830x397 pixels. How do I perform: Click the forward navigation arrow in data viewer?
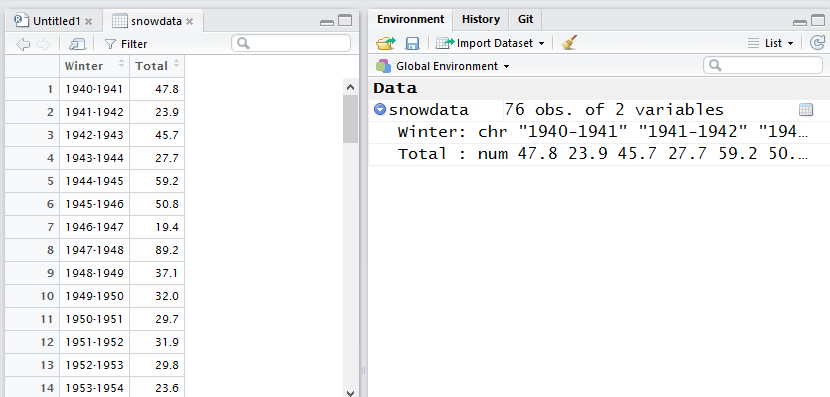43,44
